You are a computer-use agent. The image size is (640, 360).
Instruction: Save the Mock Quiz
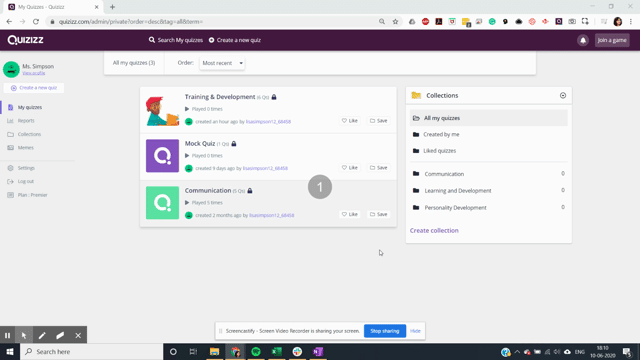pos(379,168)
